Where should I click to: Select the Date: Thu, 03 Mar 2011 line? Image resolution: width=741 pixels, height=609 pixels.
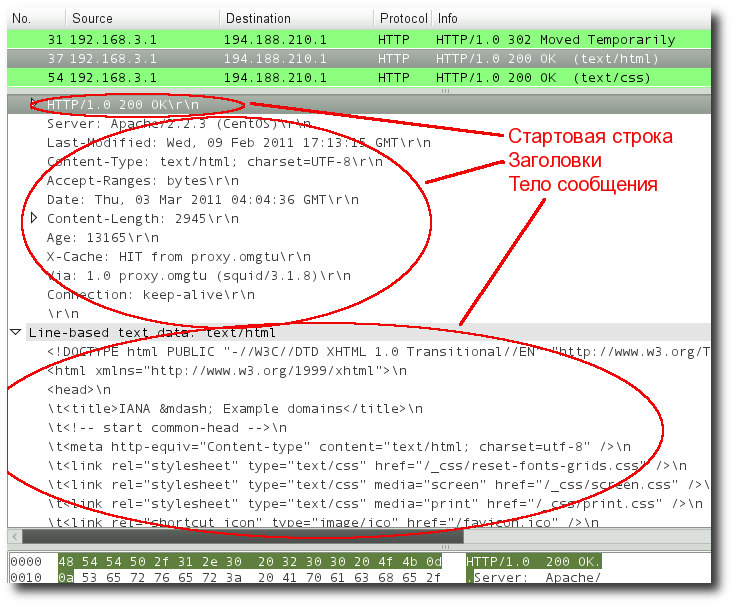(203, 199)
